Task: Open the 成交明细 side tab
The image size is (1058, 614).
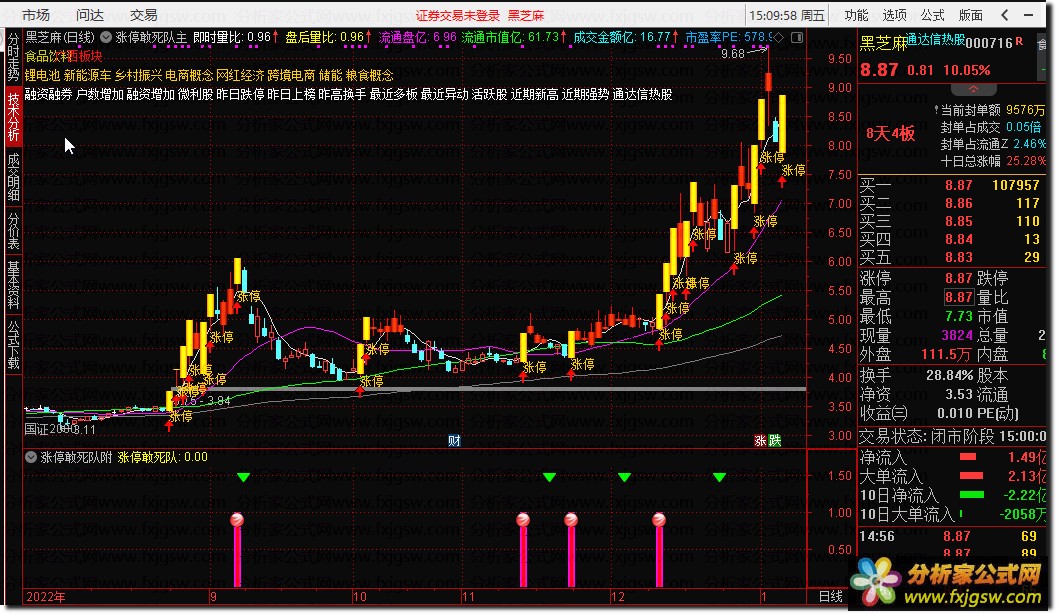Action: pyautogui.click(x=13, y=177)
